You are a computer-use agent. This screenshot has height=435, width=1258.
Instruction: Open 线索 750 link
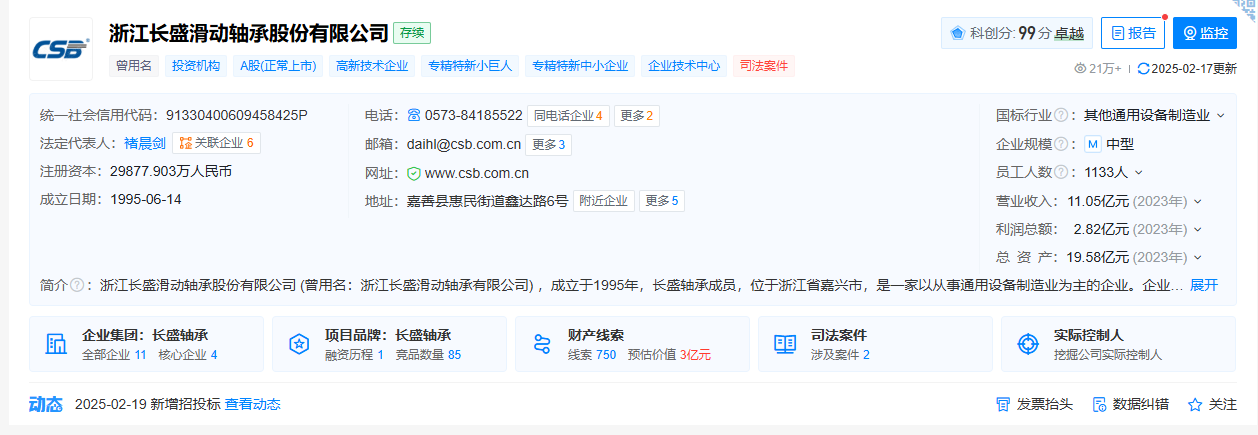[x=592, y=354]
